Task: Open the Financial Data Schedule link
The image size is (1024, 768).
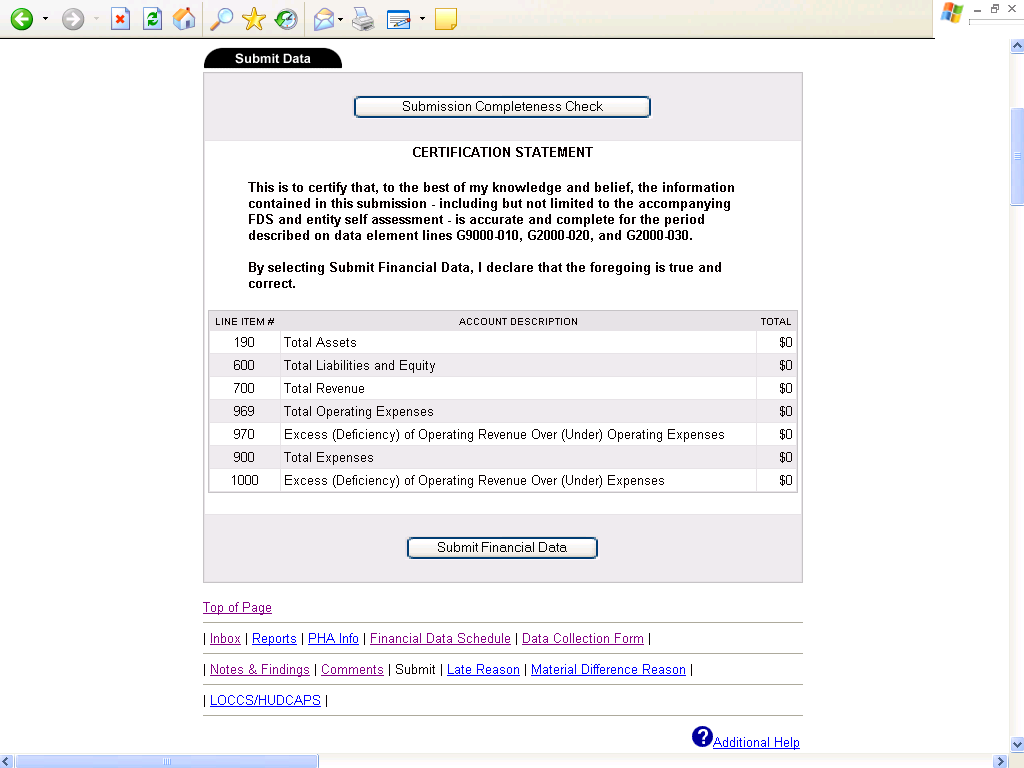Action: click(x=440, y=638)
